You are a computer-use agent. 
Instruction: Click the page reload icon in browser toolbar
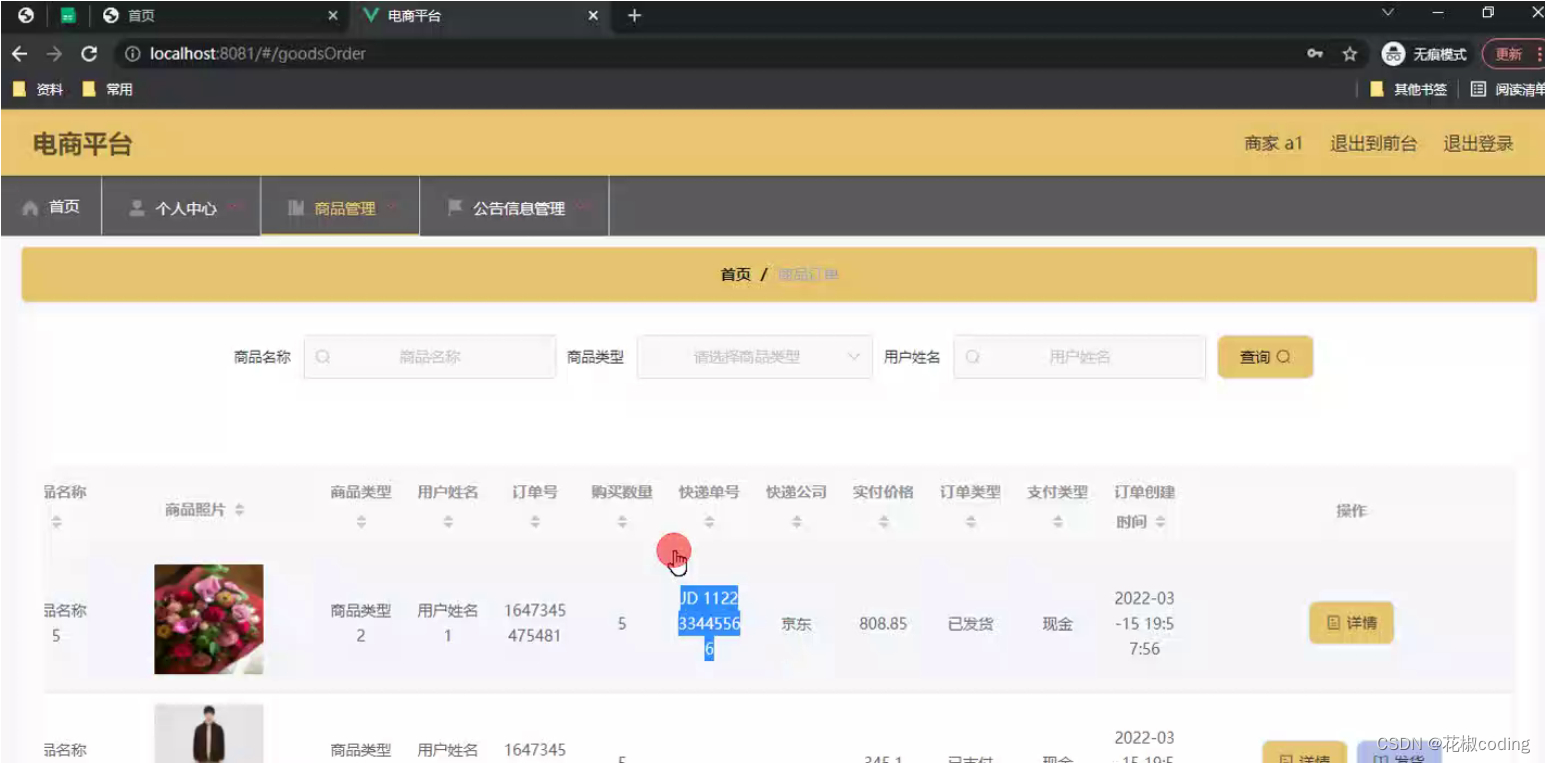89,53
